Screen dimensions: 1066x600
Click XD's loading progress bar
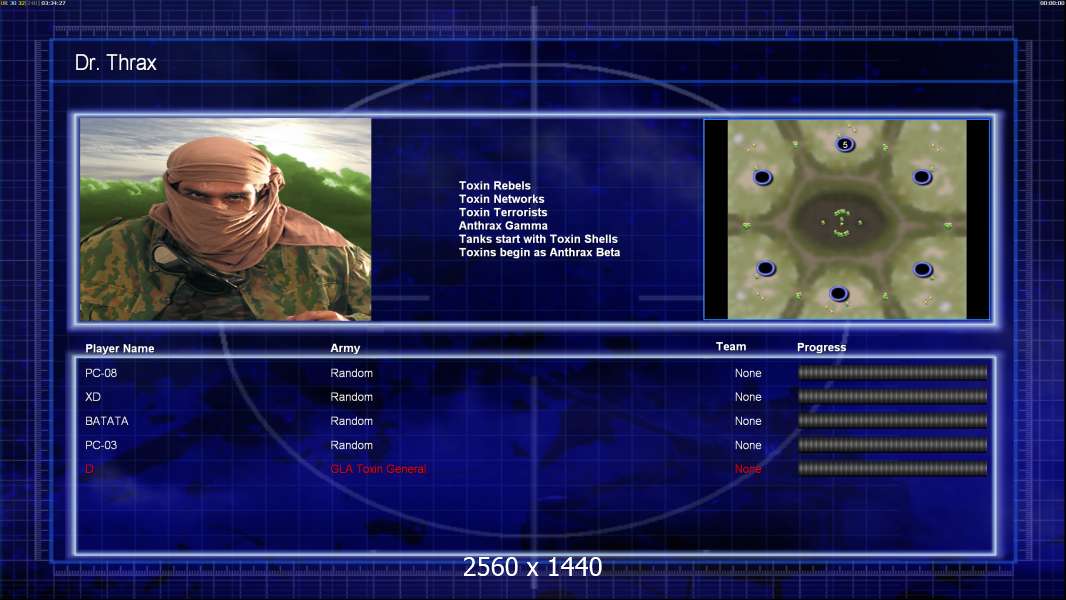pos(892,396)
